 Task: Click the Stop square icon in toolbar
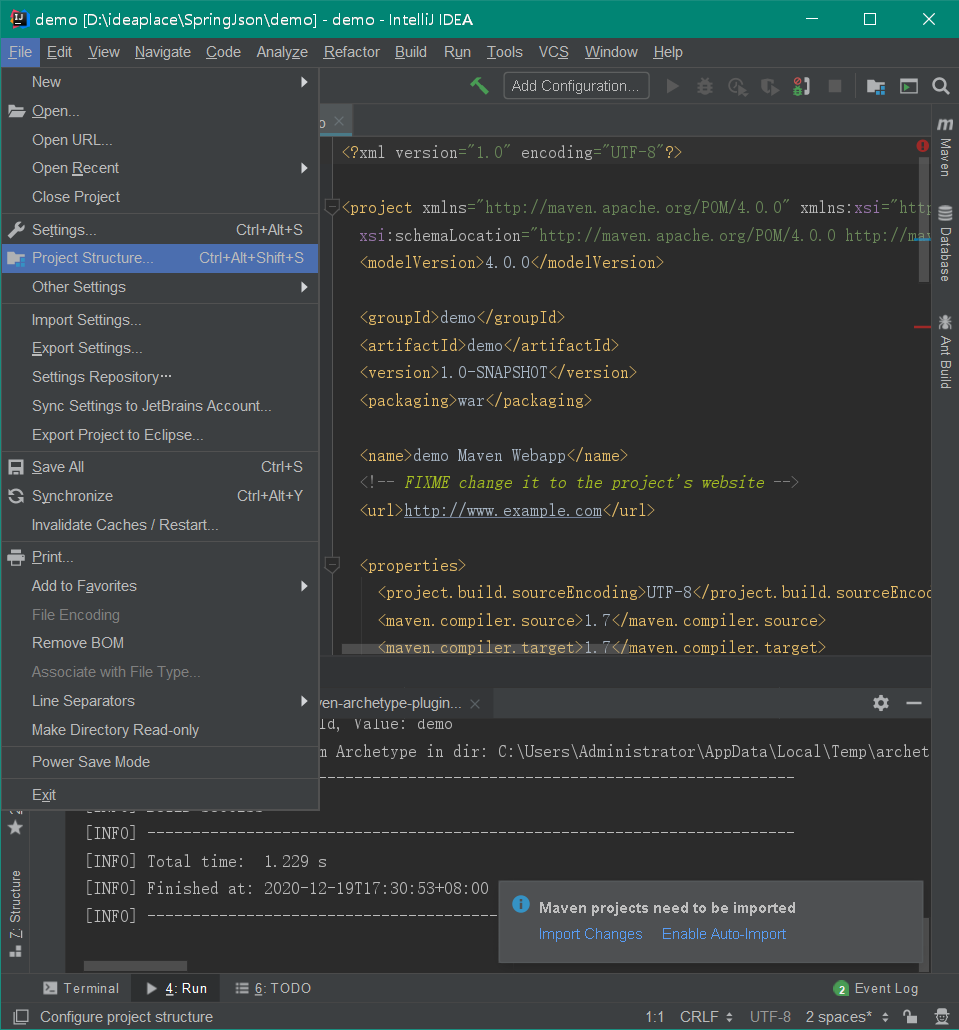835,86
